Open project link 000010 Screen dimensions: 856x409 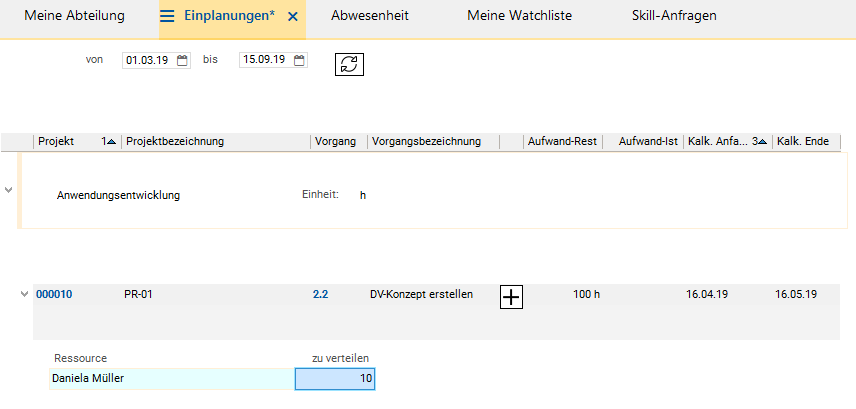[54, 295]
